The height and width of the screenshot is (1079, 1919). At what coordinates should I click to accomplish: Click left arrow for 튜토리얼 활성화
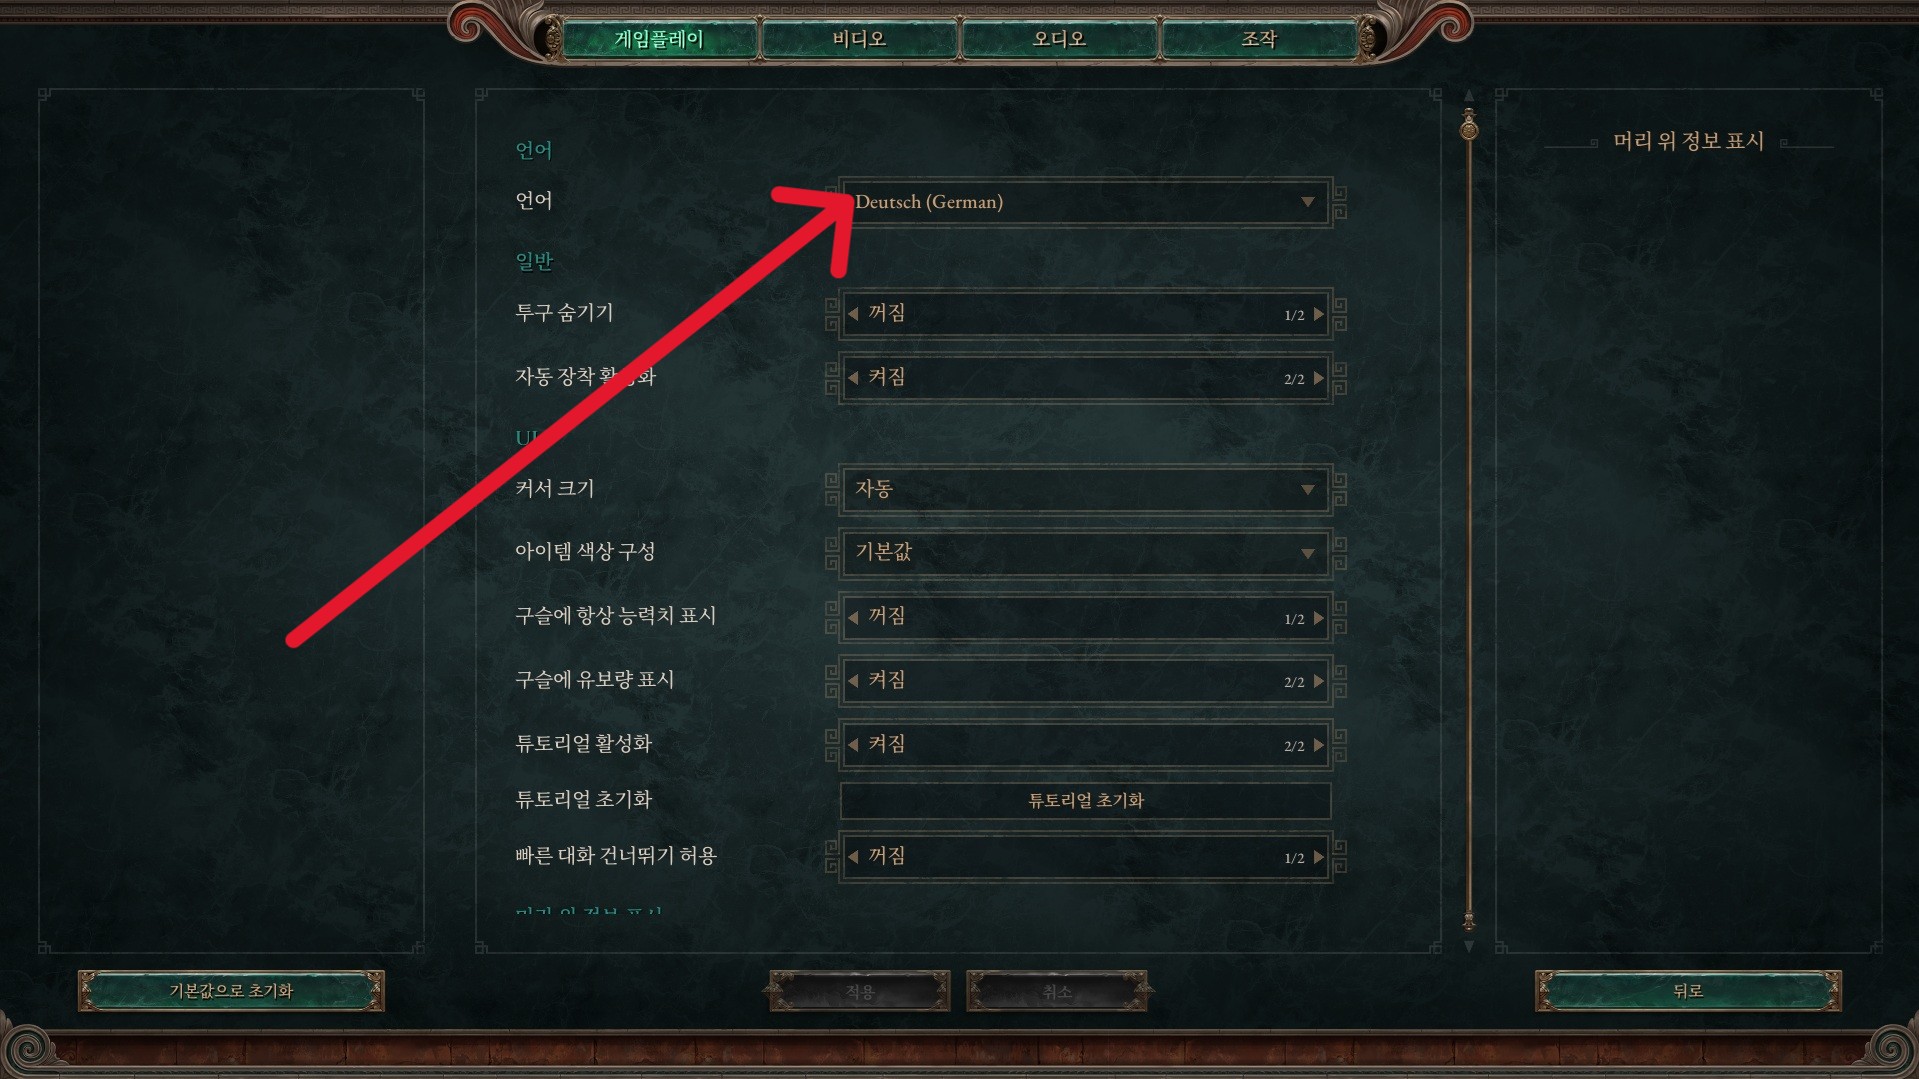(853, 745)
